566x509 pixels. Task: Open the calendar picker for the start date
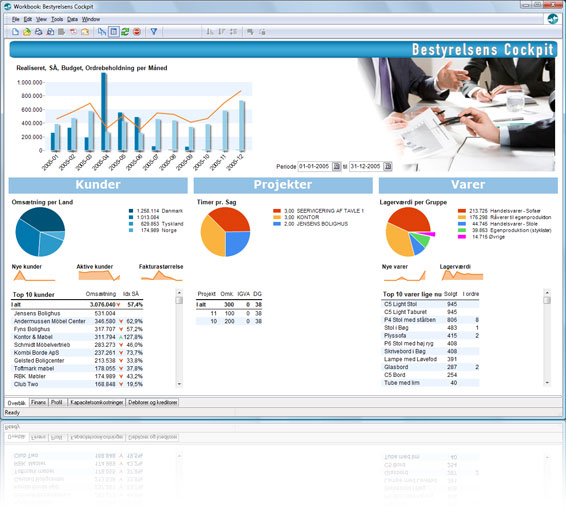pyautogui.click(x=336, y=166)
